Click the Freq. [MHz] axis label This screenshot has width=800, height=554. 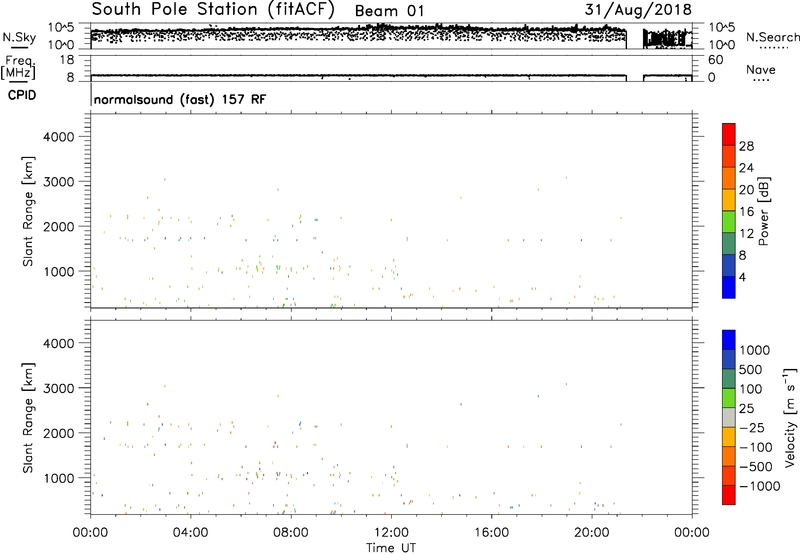point(18,68)
